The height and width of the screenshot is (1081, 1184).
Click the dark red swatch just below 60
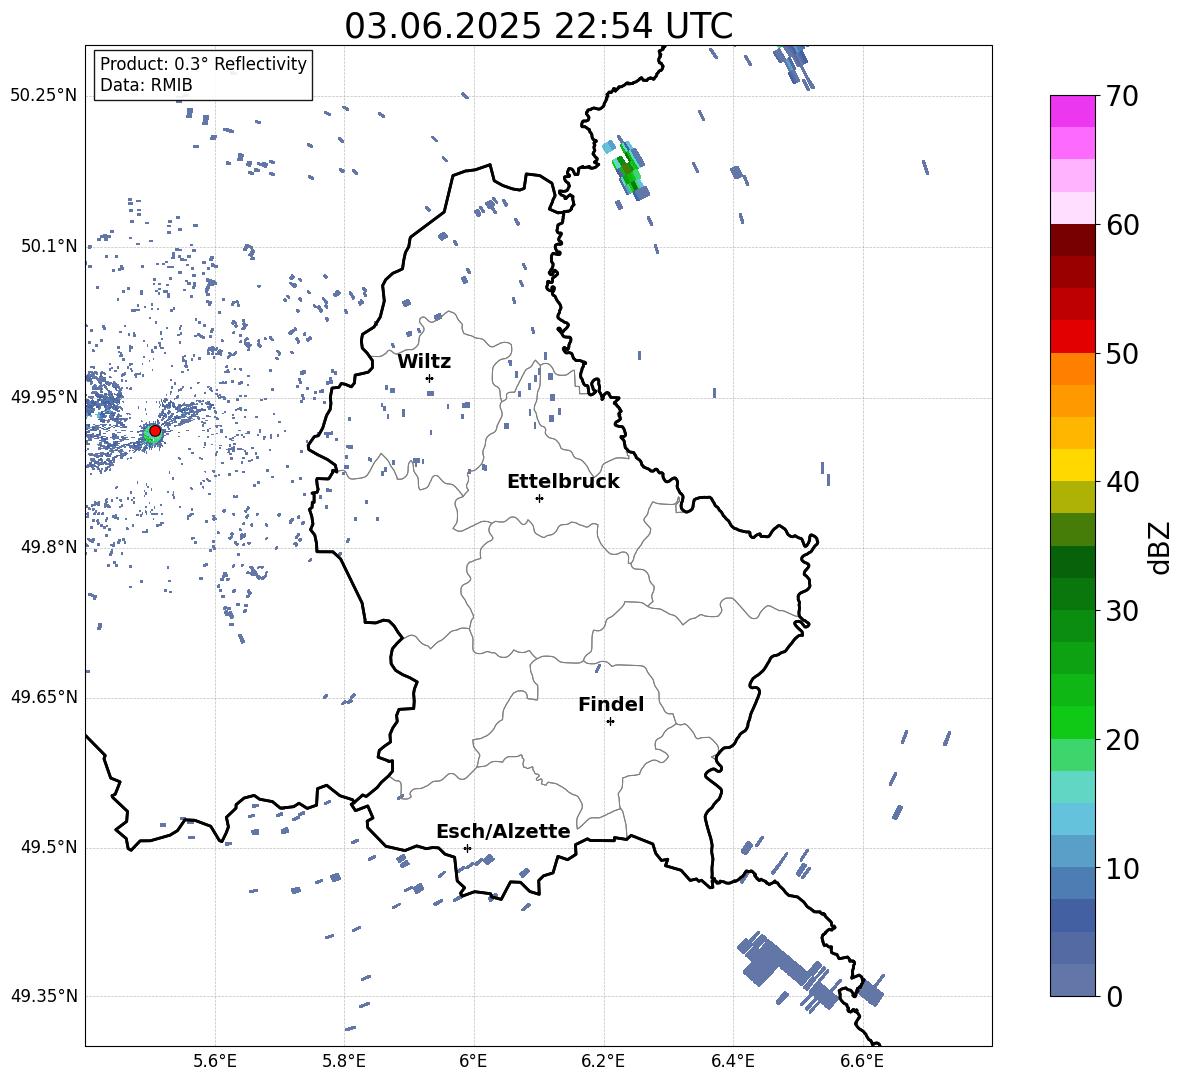(x=1072, y=240)
